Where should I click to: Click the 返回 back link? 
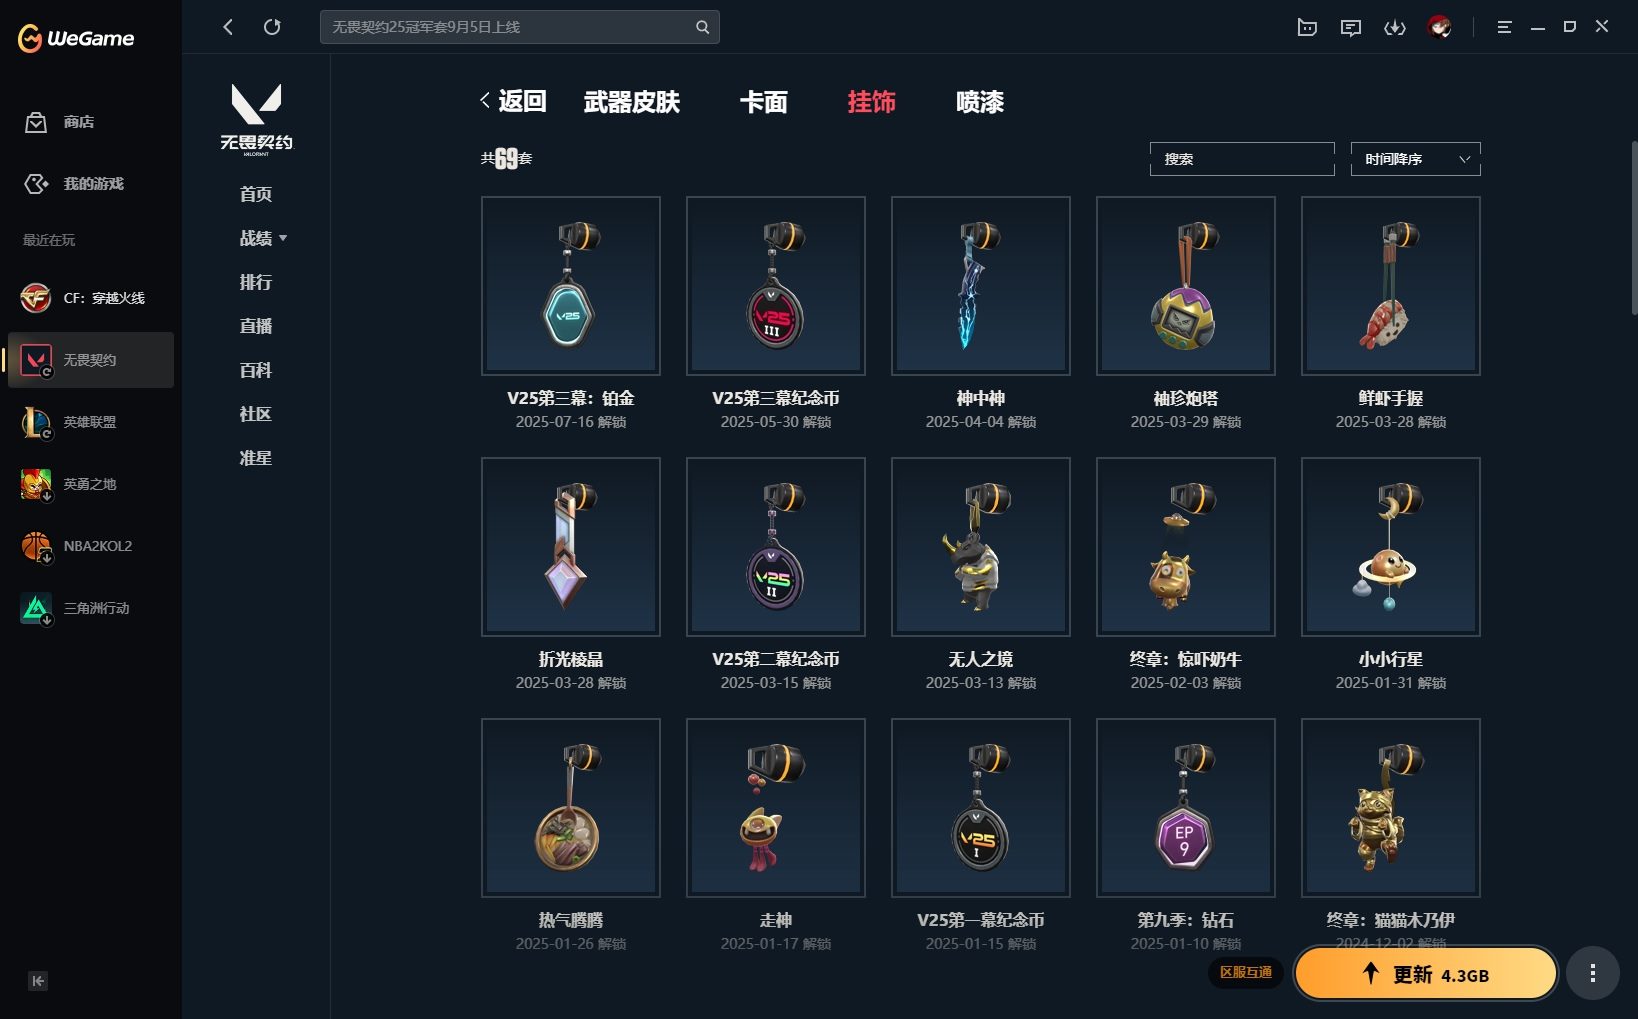tap(513, 101)
